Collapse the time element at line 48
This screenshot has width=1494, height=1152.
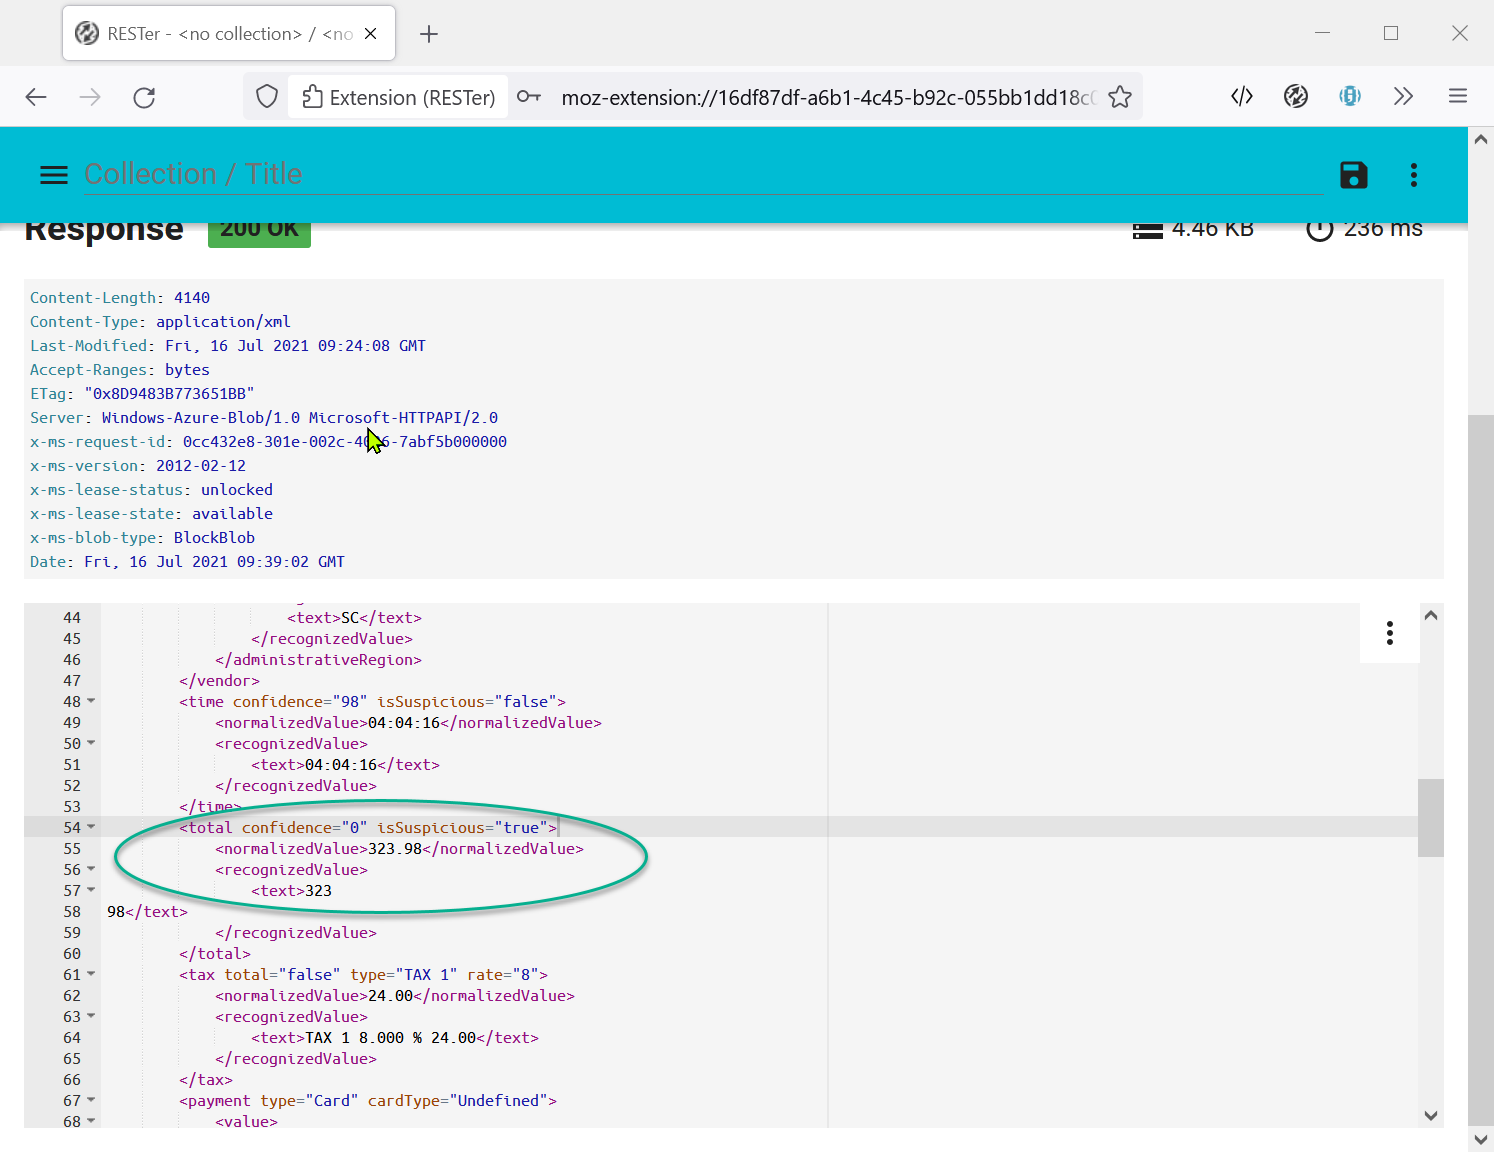(x=91, y=701)
